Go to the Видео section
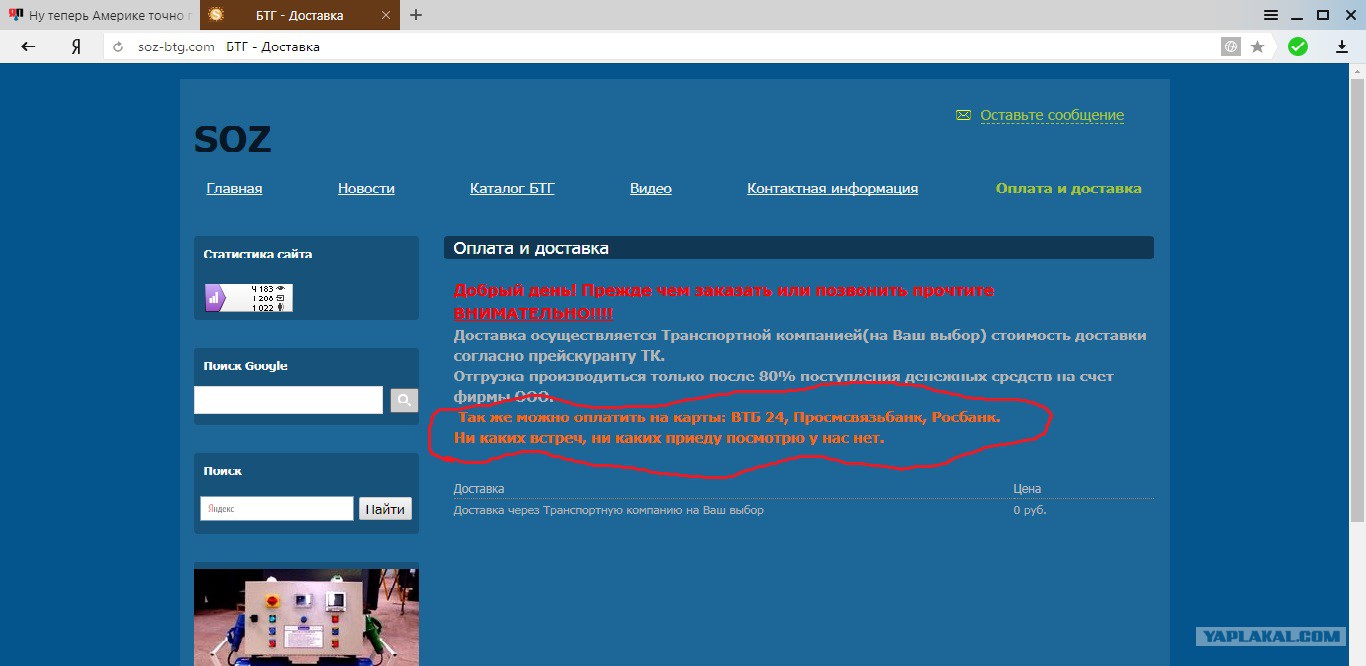Screen dimensions: 1366x666 [651, 188]
